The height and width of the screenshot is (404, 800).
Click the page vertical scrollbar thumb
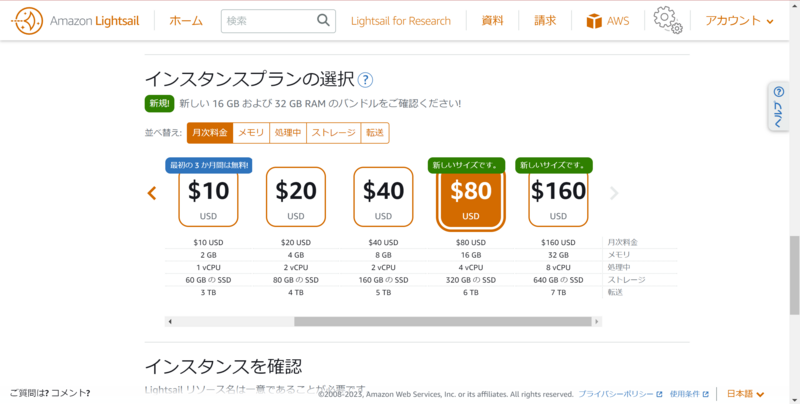[794, 275]
